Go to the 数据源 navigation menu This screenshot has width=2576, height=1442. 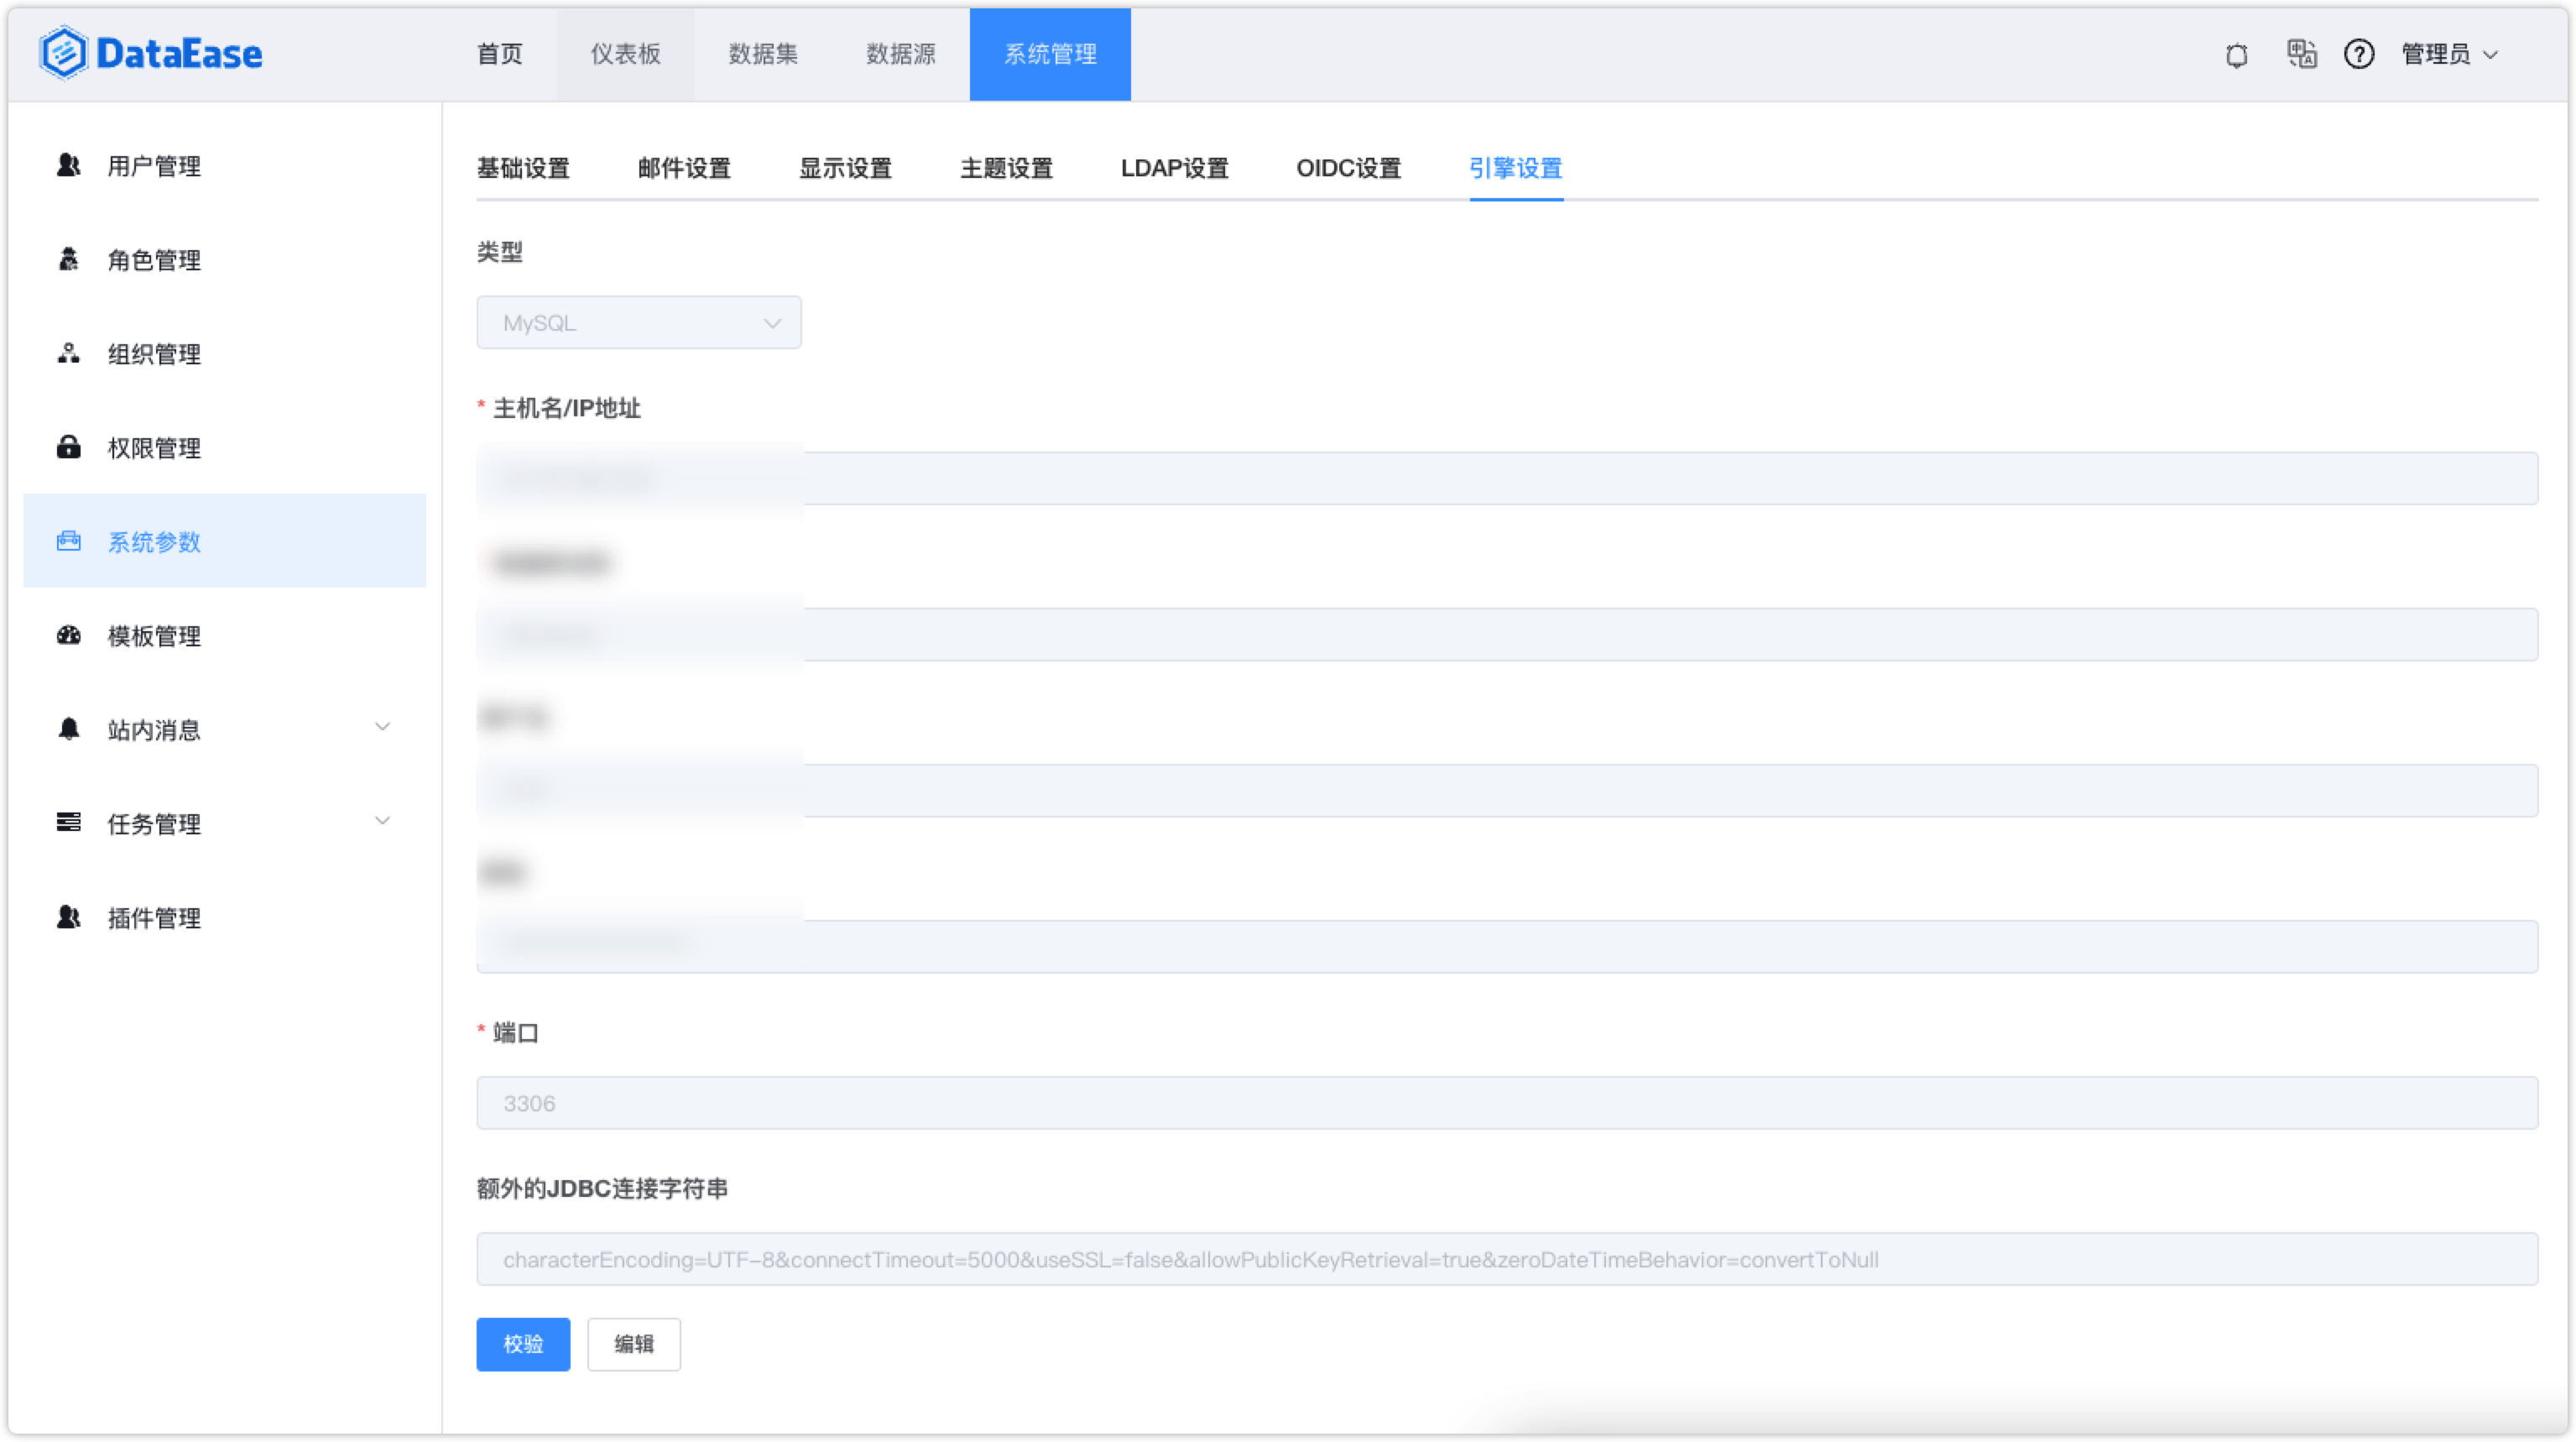click(x=899, y=54)
